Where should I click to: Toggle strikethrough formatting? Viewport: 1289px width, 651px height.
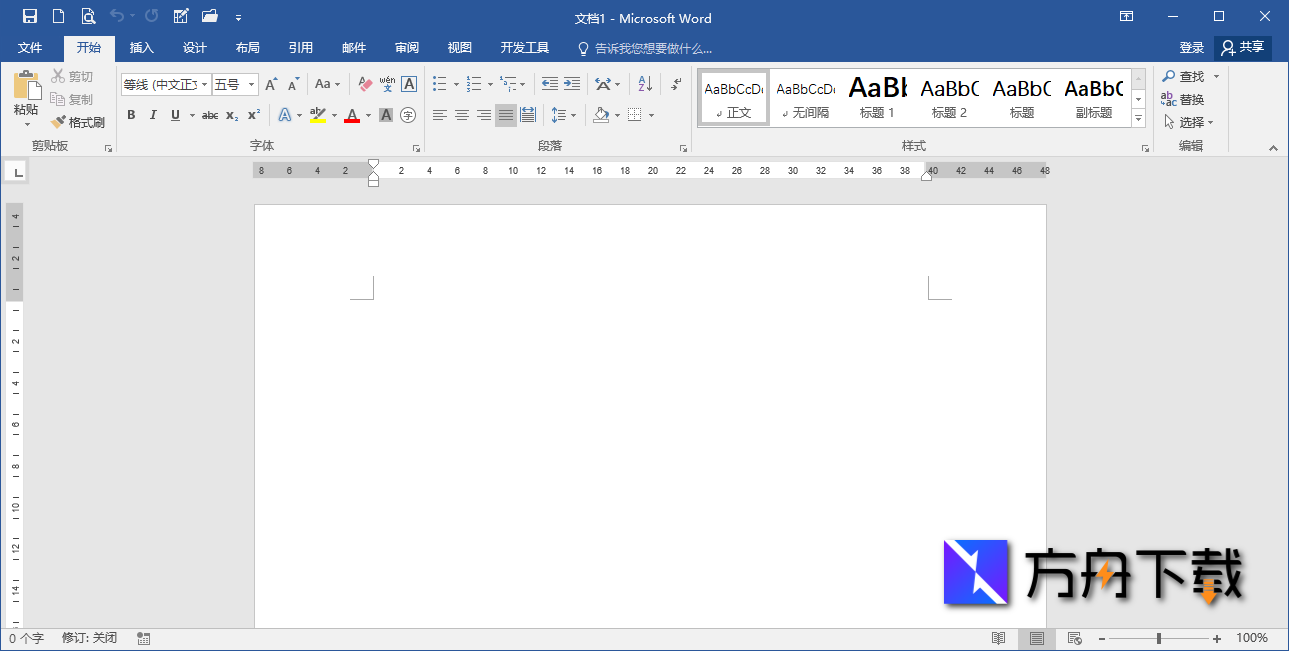(209, 115)
